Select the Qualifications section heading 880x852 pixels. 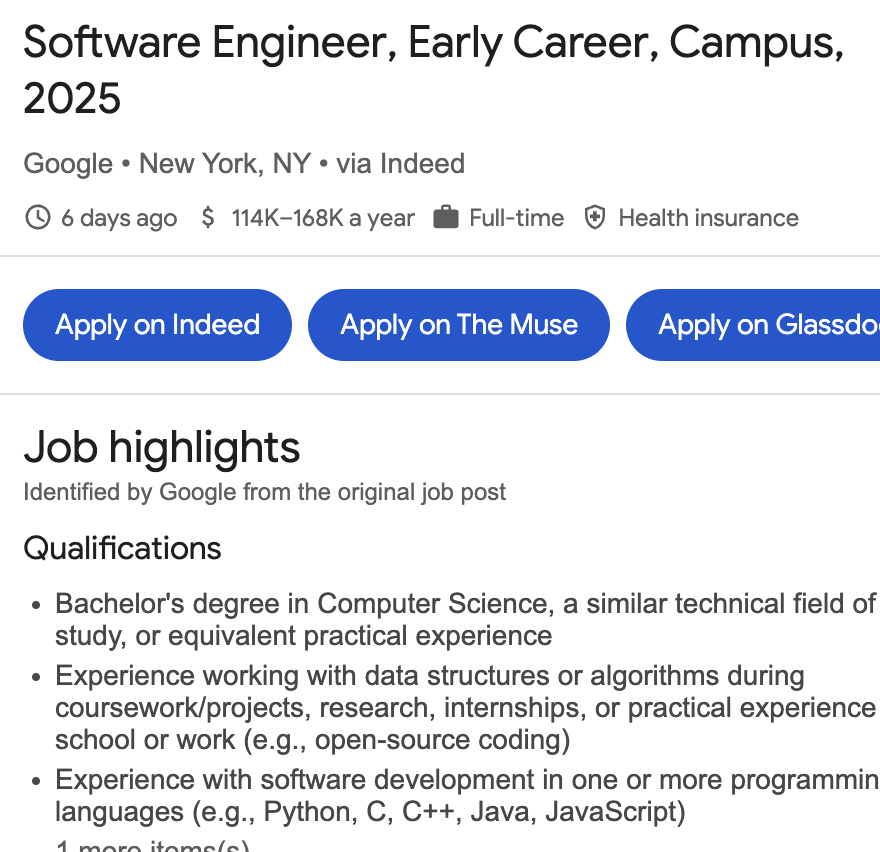click(x=122, y=548)
